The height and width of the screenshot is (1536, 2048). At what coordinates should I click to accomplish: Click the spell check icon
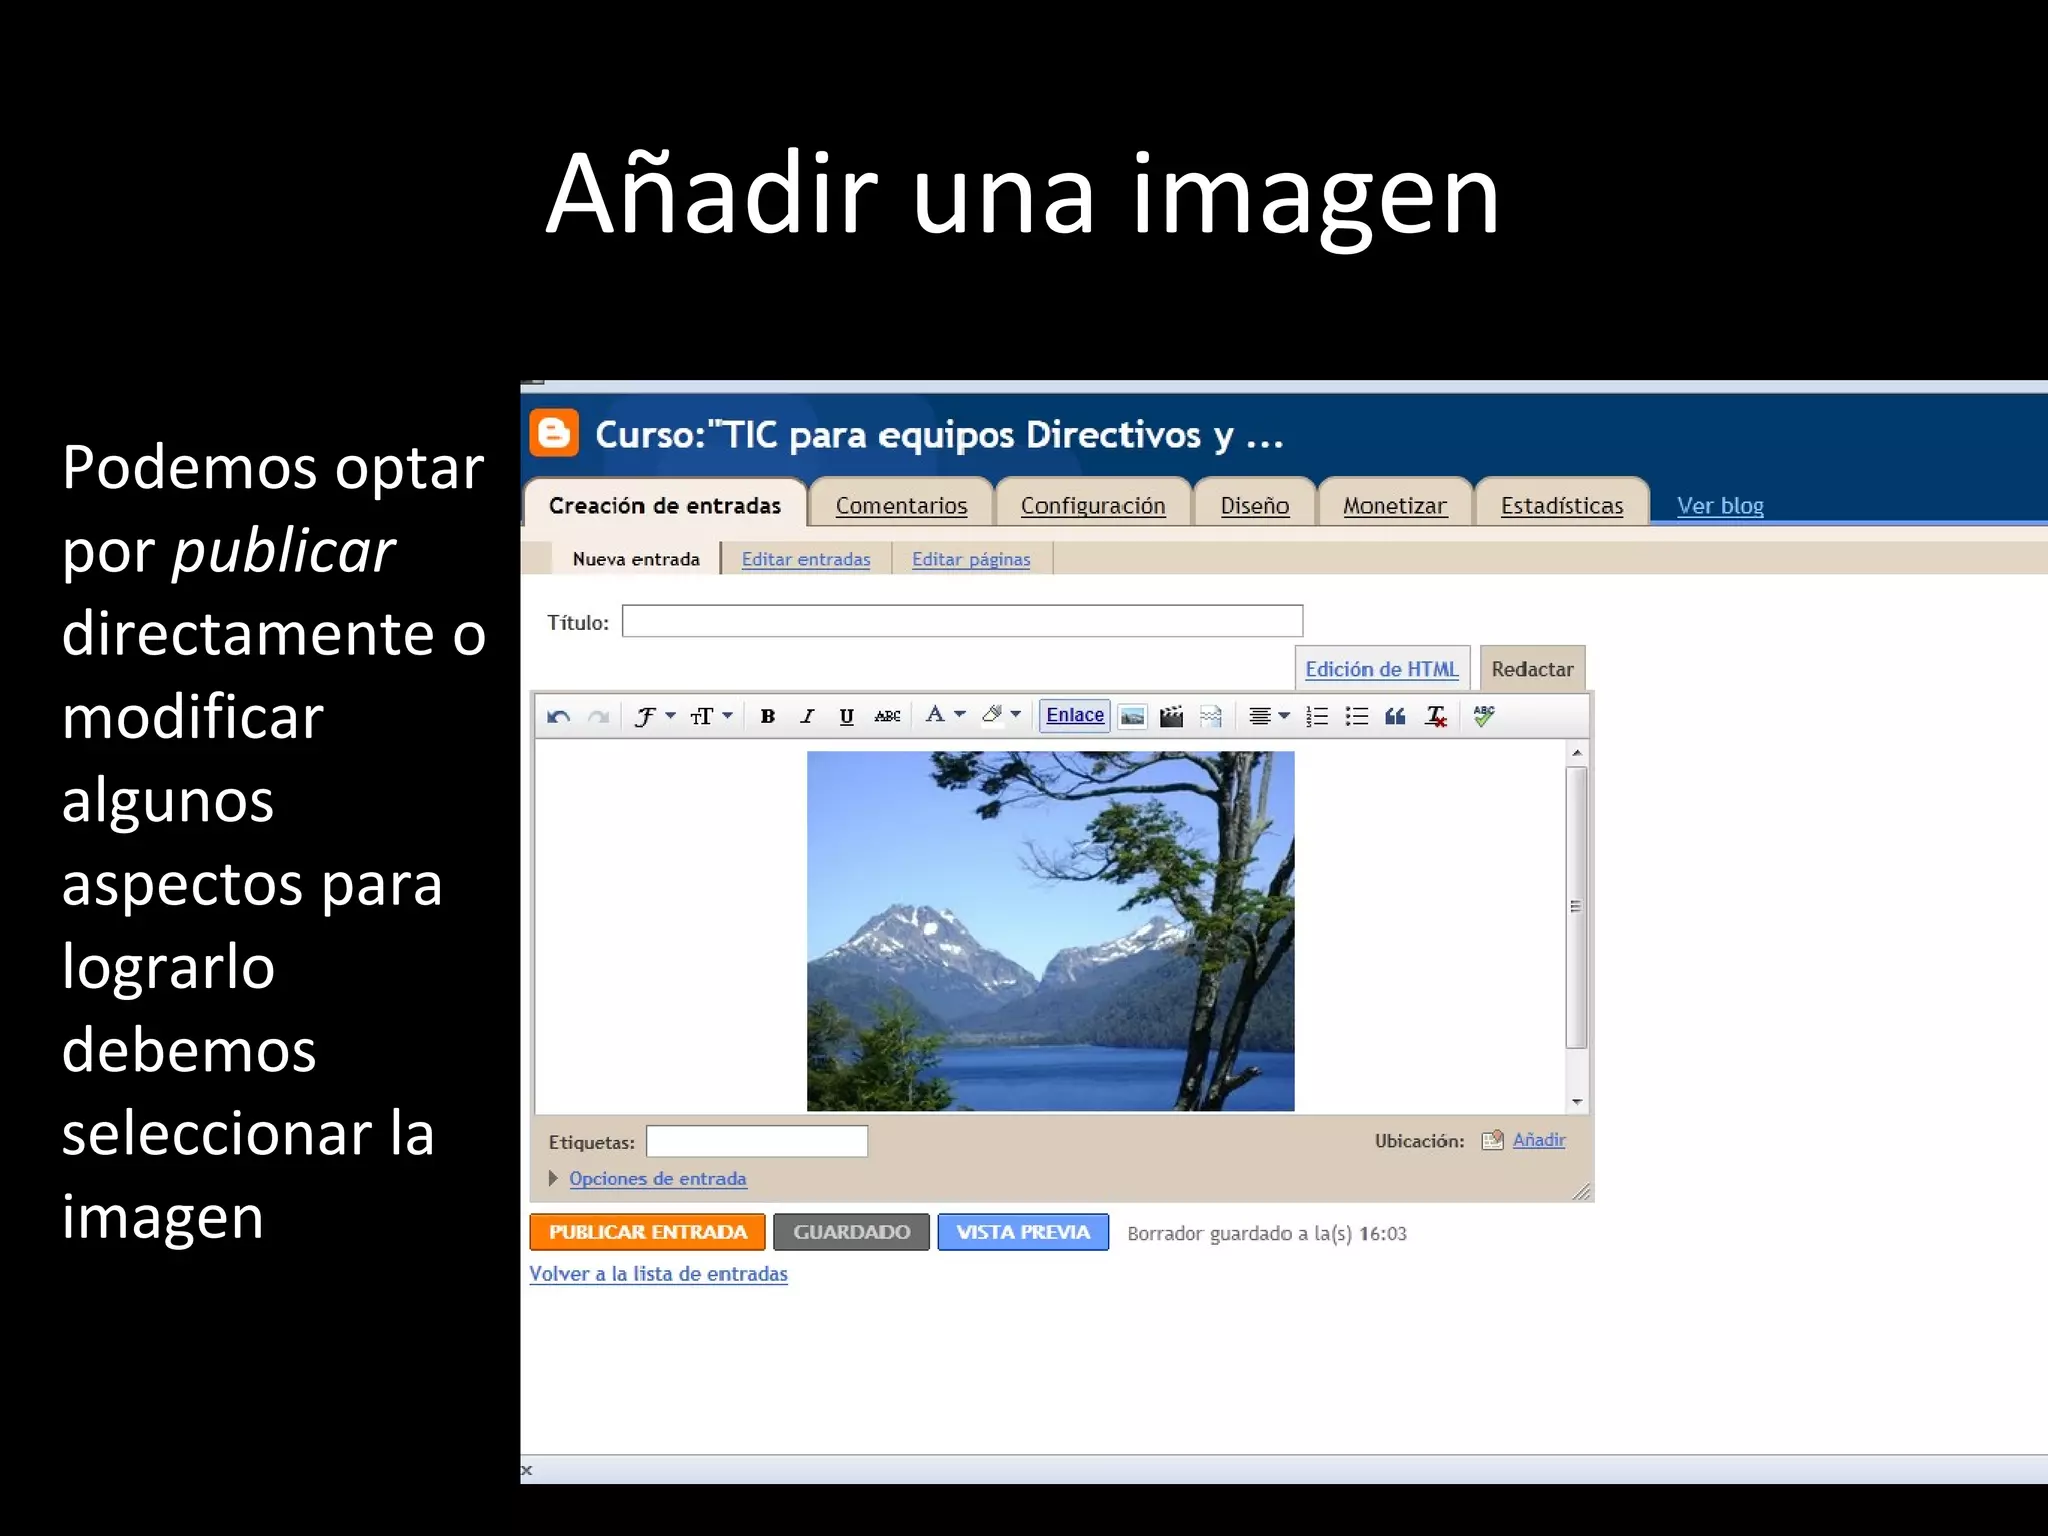click(x=1484, y=716)
